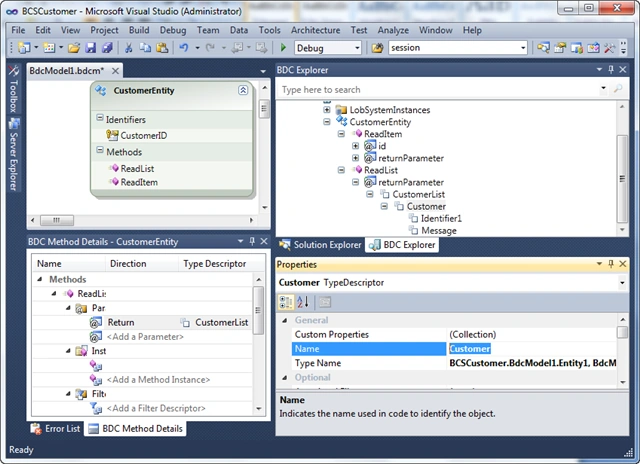Open the Architecture menu
This screenshot has height=464, width=640.
coord(316,30)
